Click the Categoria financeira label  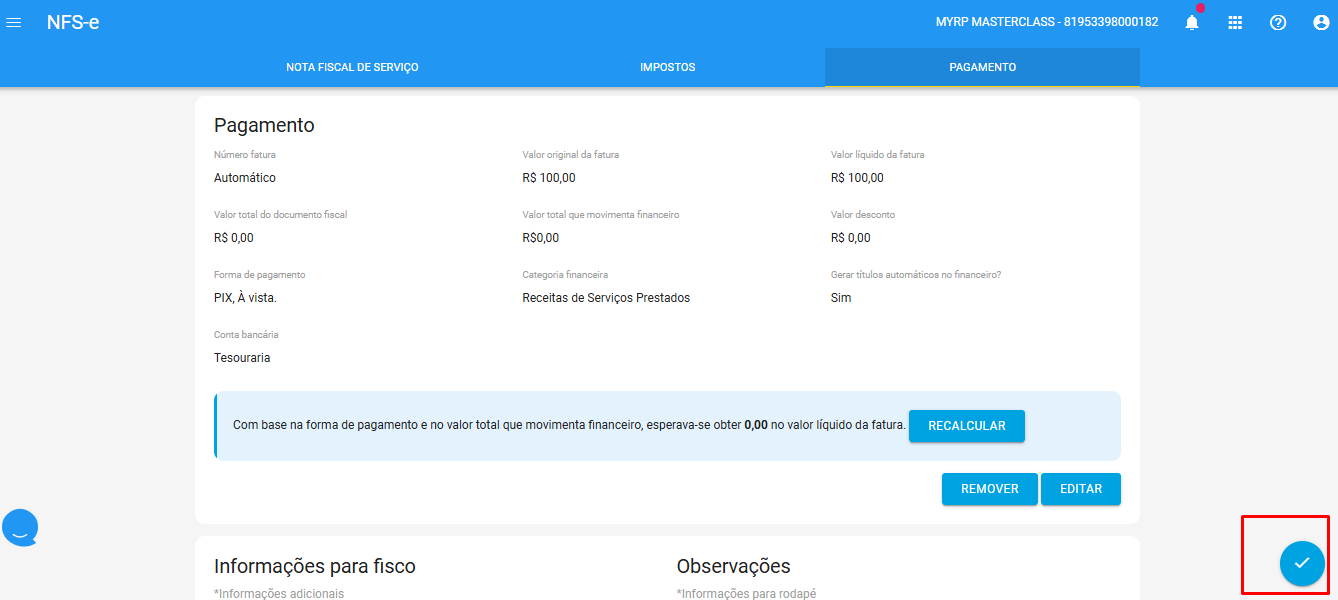[x=565, y=275]
